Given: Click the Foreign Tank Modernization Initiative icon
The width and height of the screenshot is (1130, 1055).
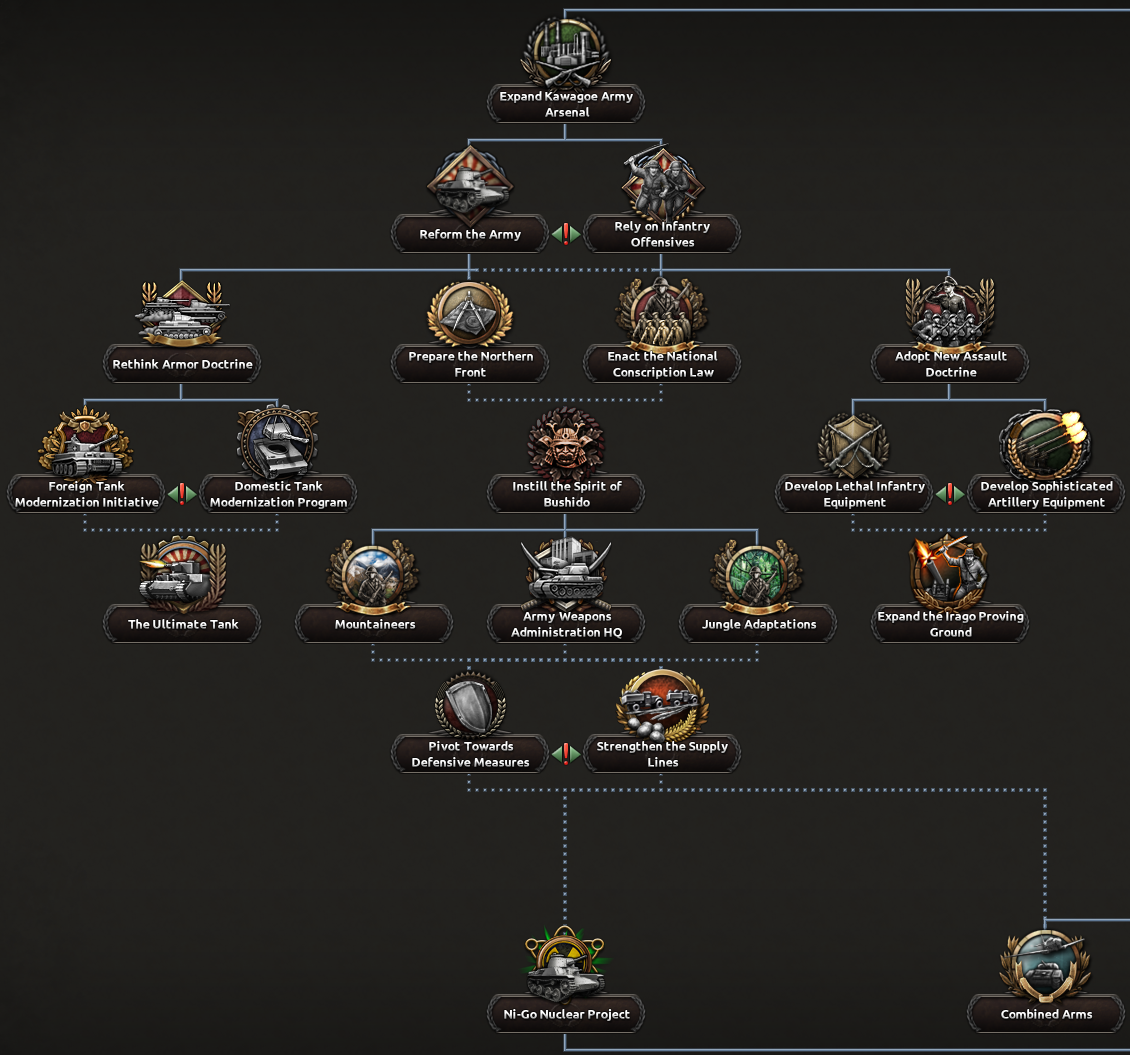Looking at the screenshot, I should [x=86, y=442].
